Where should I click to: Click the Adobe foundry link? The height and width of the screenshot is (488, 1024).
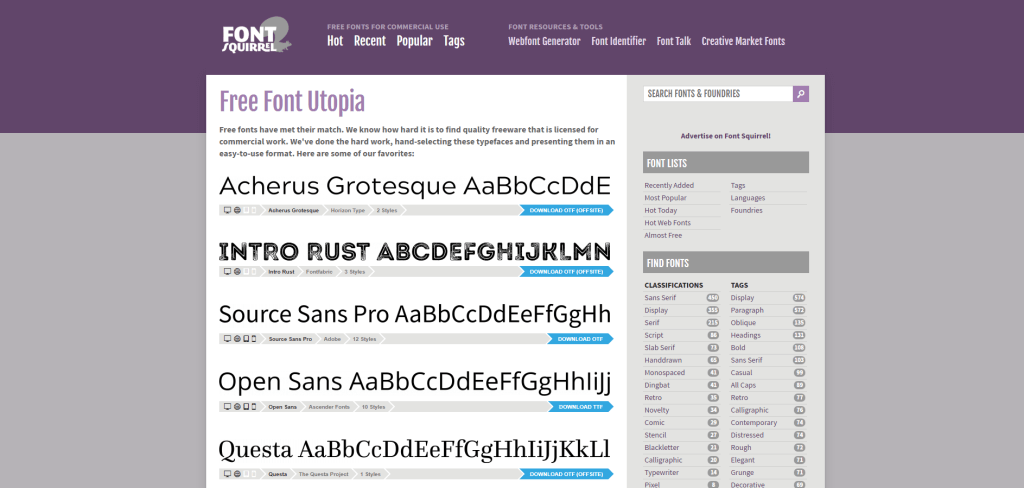[x=332, y=339]
